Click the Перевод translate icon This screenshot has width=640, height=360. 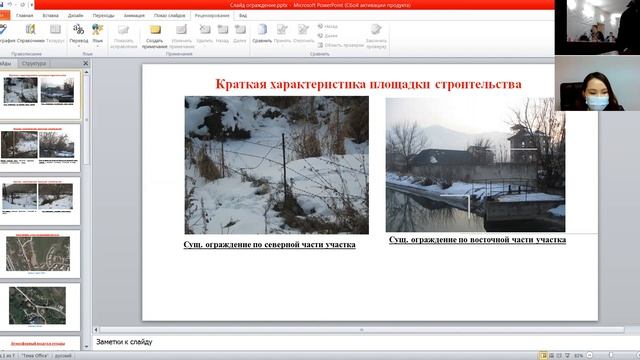[78, 29]
